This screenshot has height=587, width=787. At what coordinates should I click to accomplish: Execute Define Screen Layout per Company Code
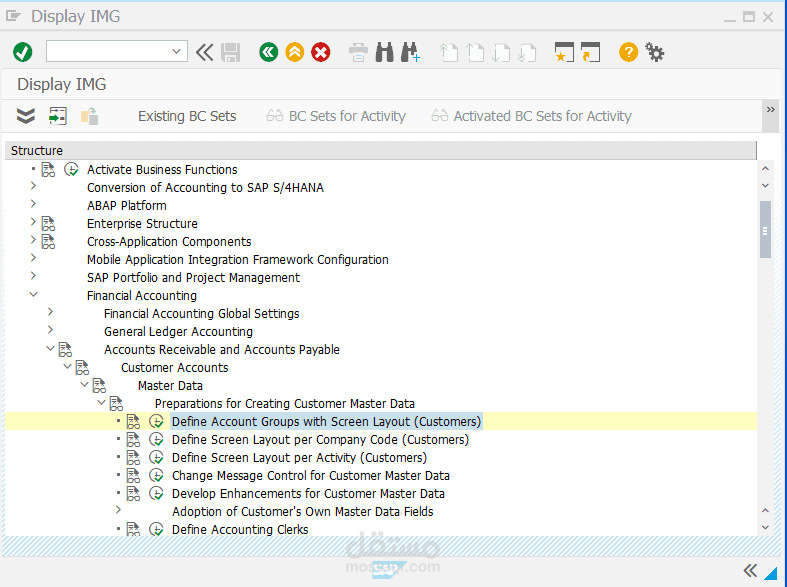[157, 439]
